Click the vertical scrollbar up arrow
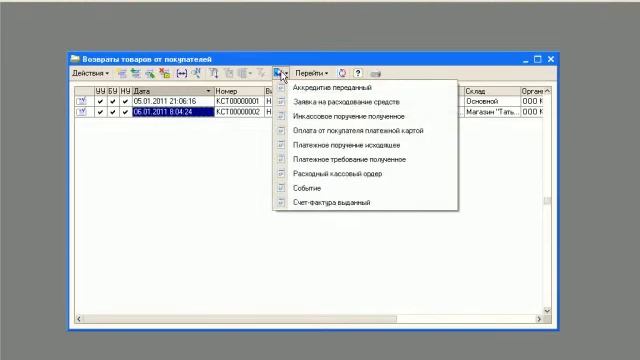 coord(547,91)
